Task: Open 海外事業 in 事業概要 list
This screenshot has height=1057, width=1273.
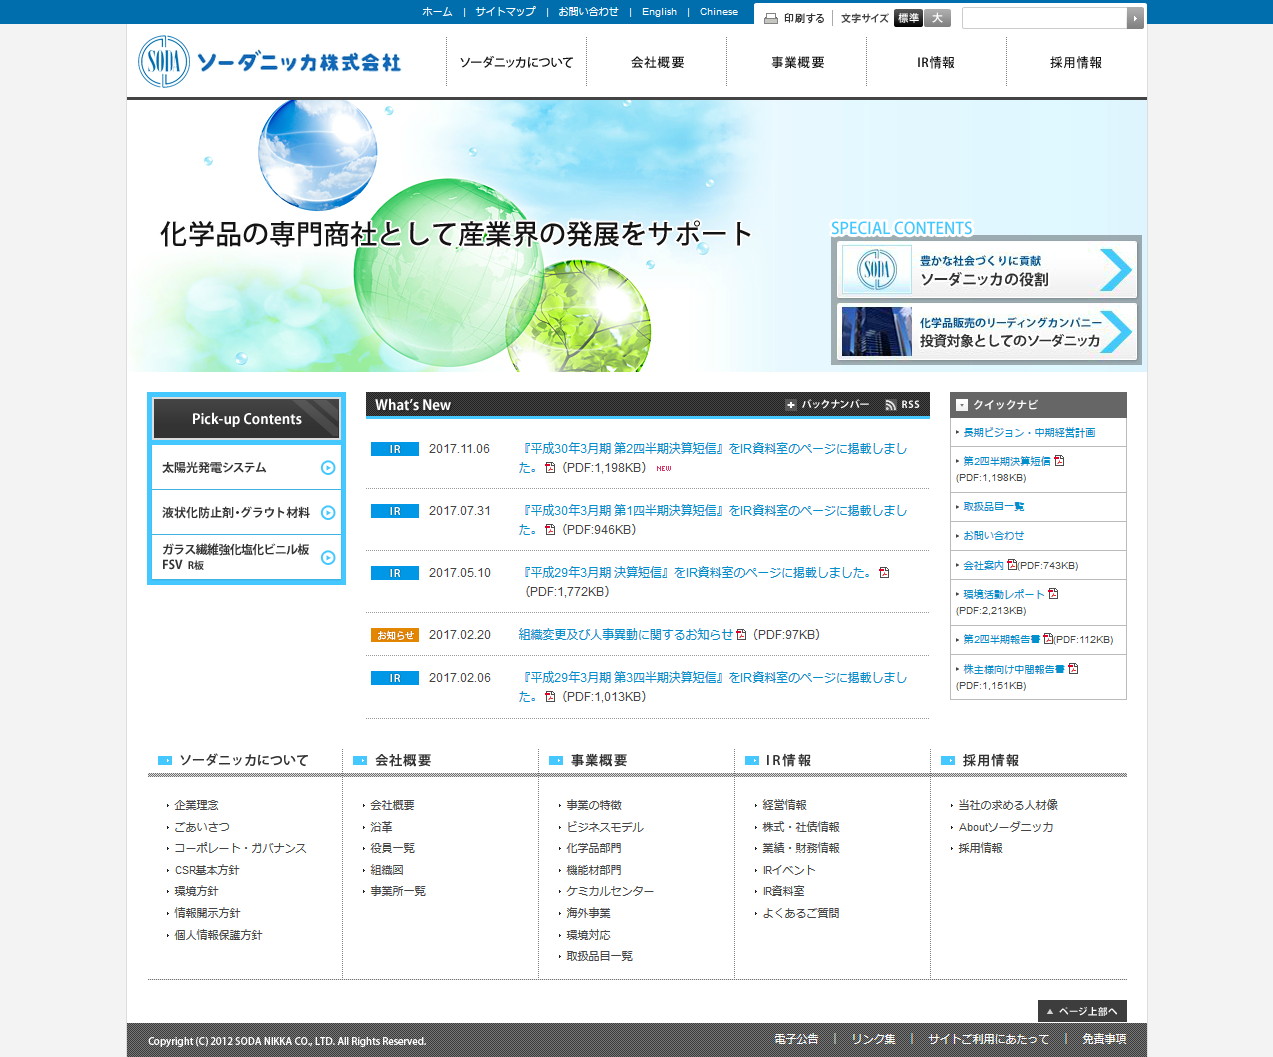Action: [x=588, y=913]
